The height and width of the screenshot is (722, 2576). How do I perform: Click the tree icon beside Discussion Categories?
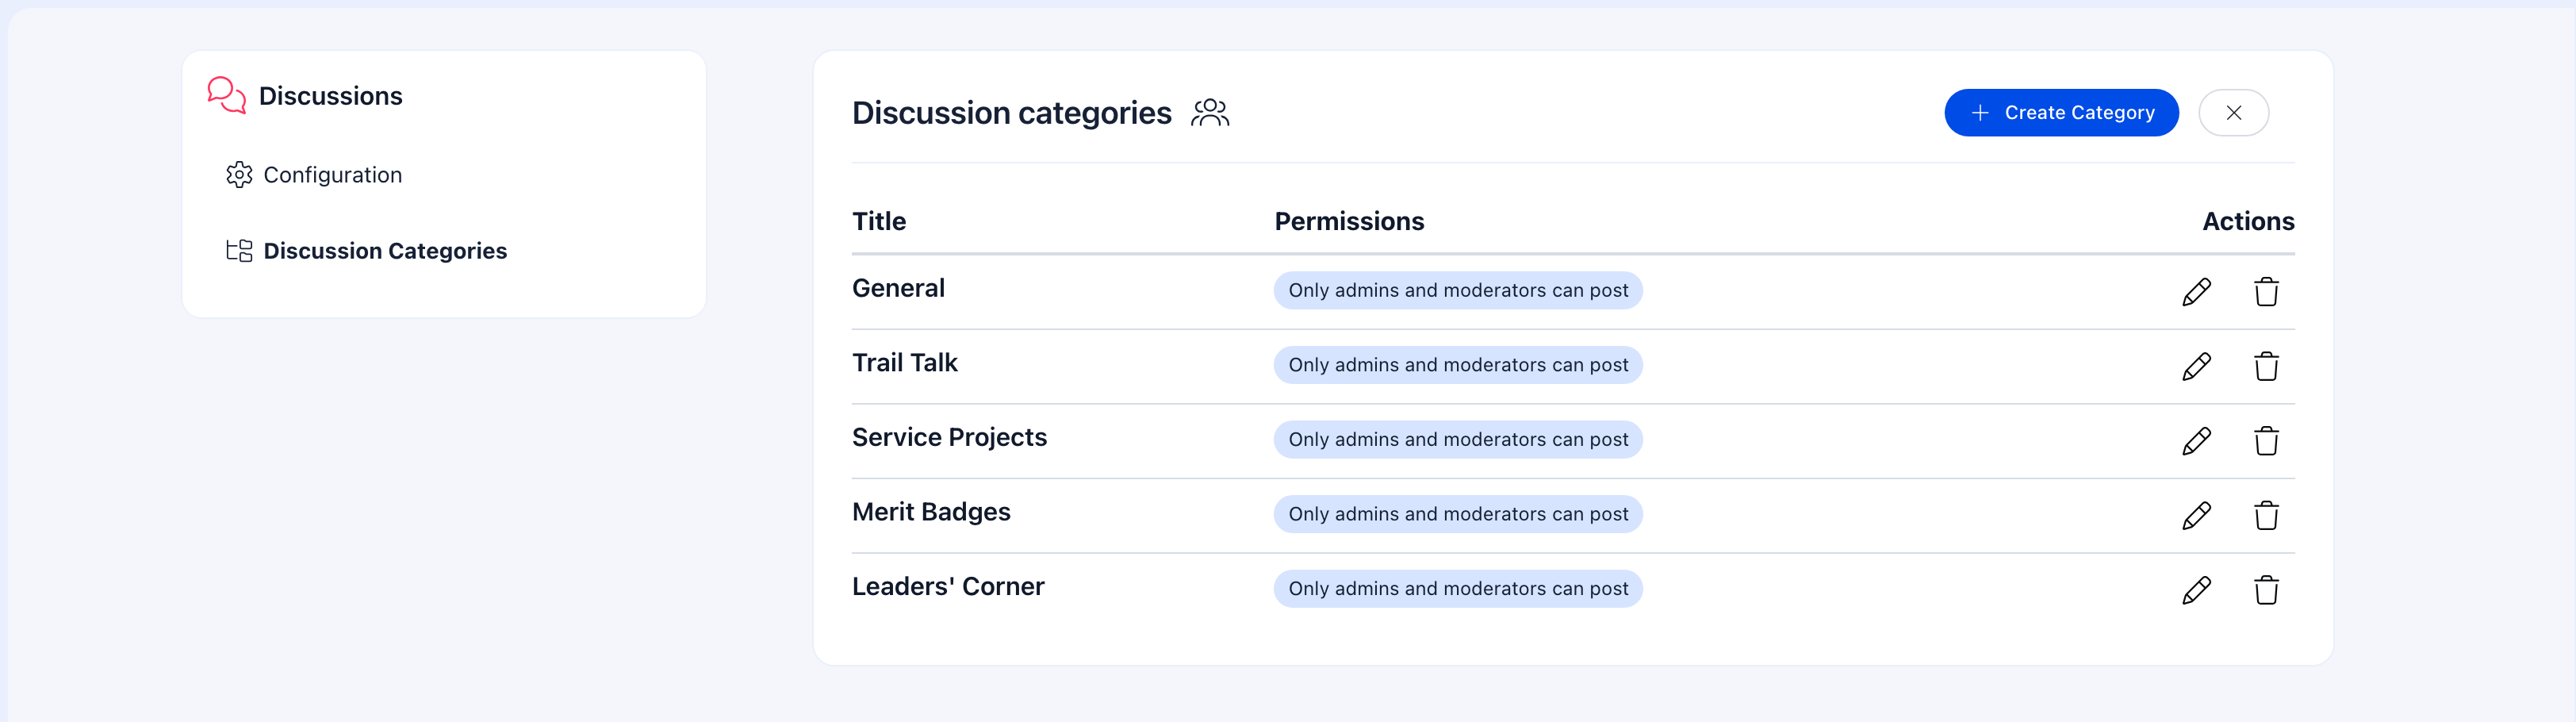pos(239,251)
